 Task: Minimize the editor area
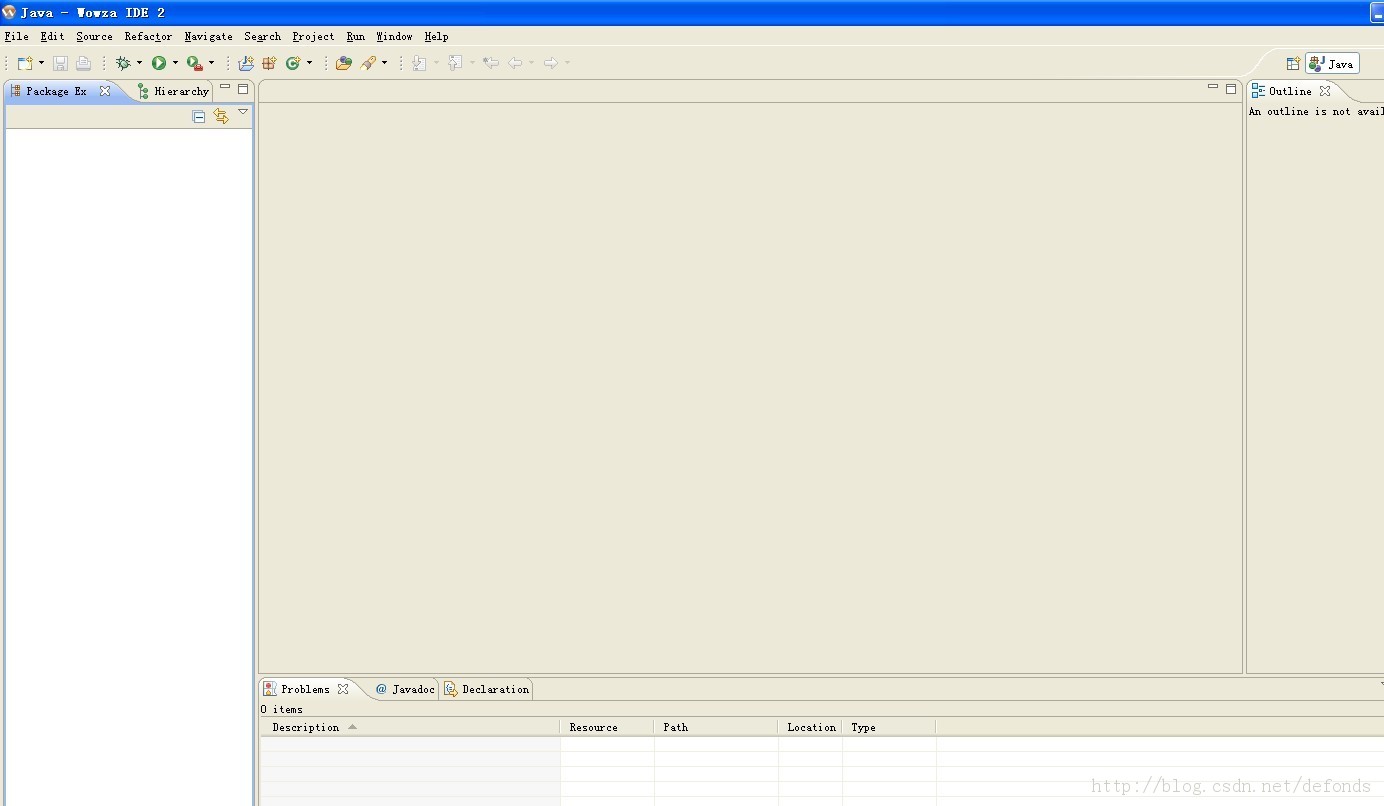point(1213,88)
